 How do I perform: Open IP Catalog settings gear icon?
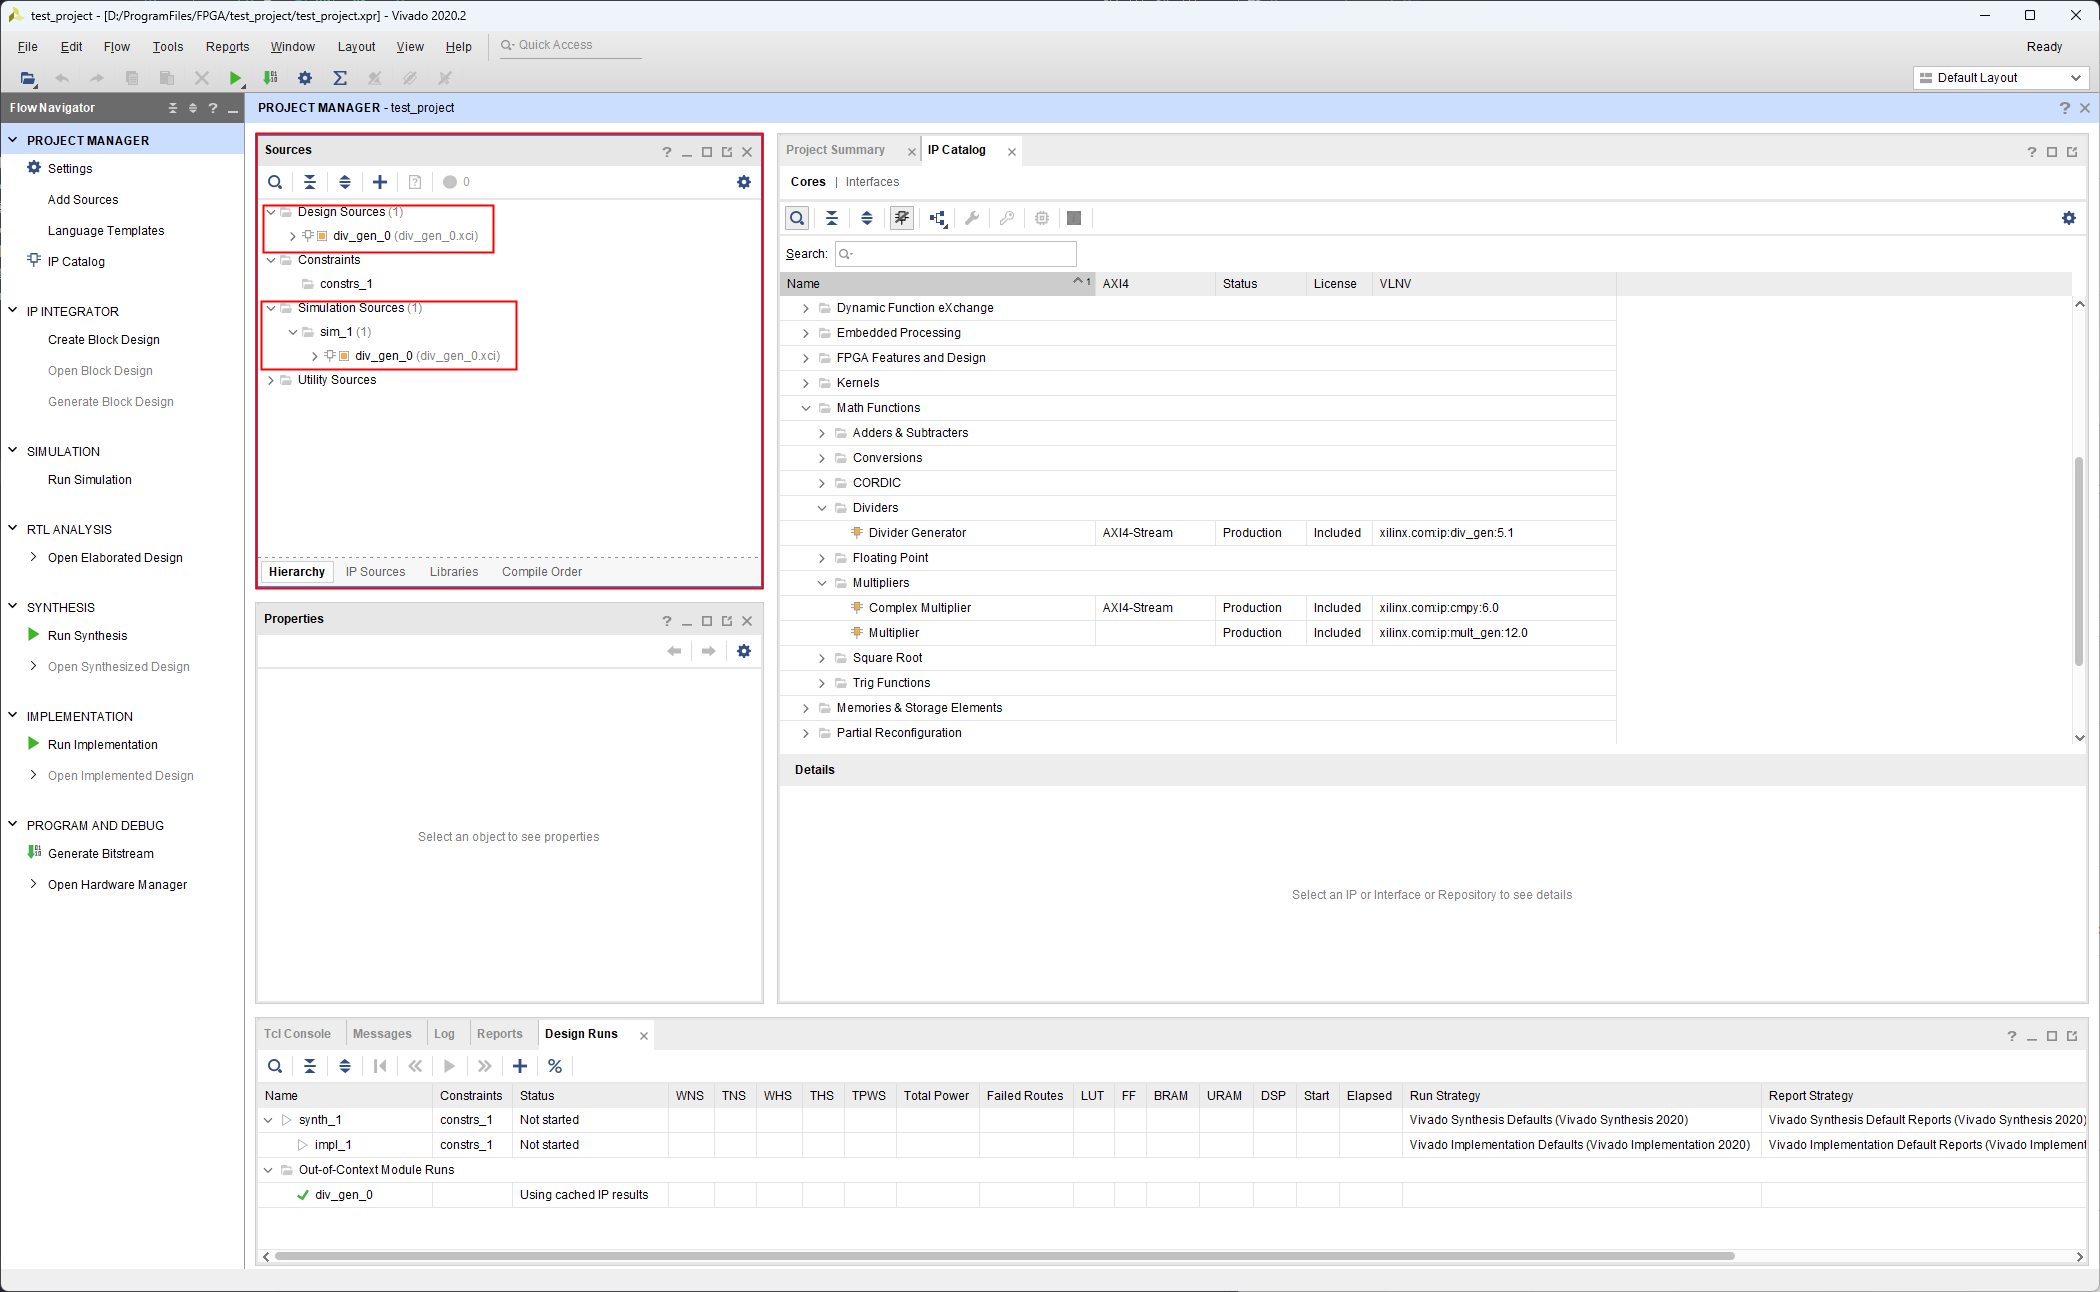point(2069,218)
